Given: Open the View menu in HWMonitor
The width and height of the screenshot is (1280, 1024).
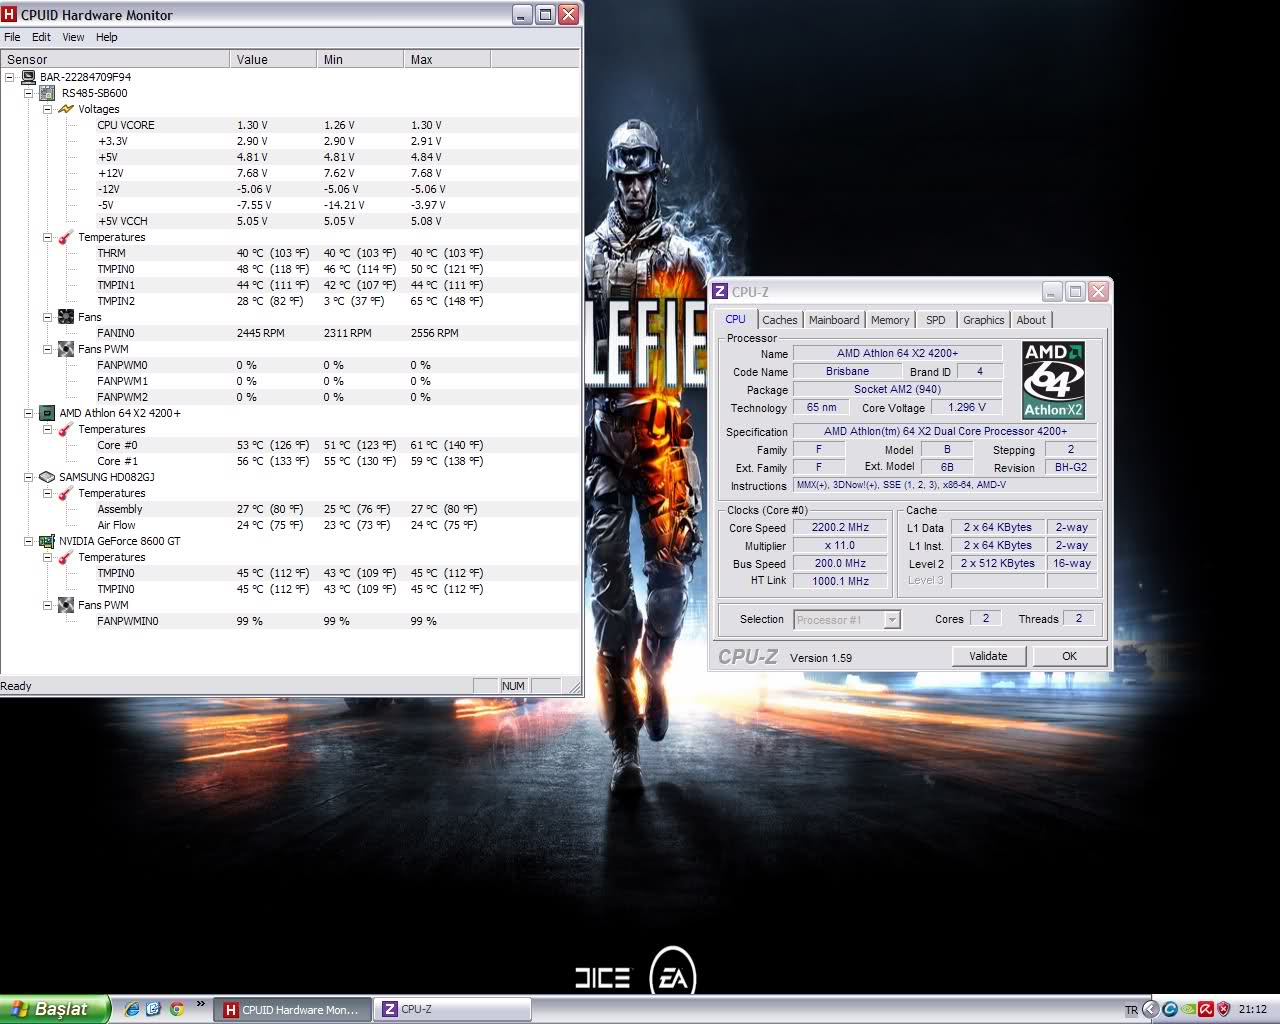Looking at the screenshot, I should click(x=73, y=37).
